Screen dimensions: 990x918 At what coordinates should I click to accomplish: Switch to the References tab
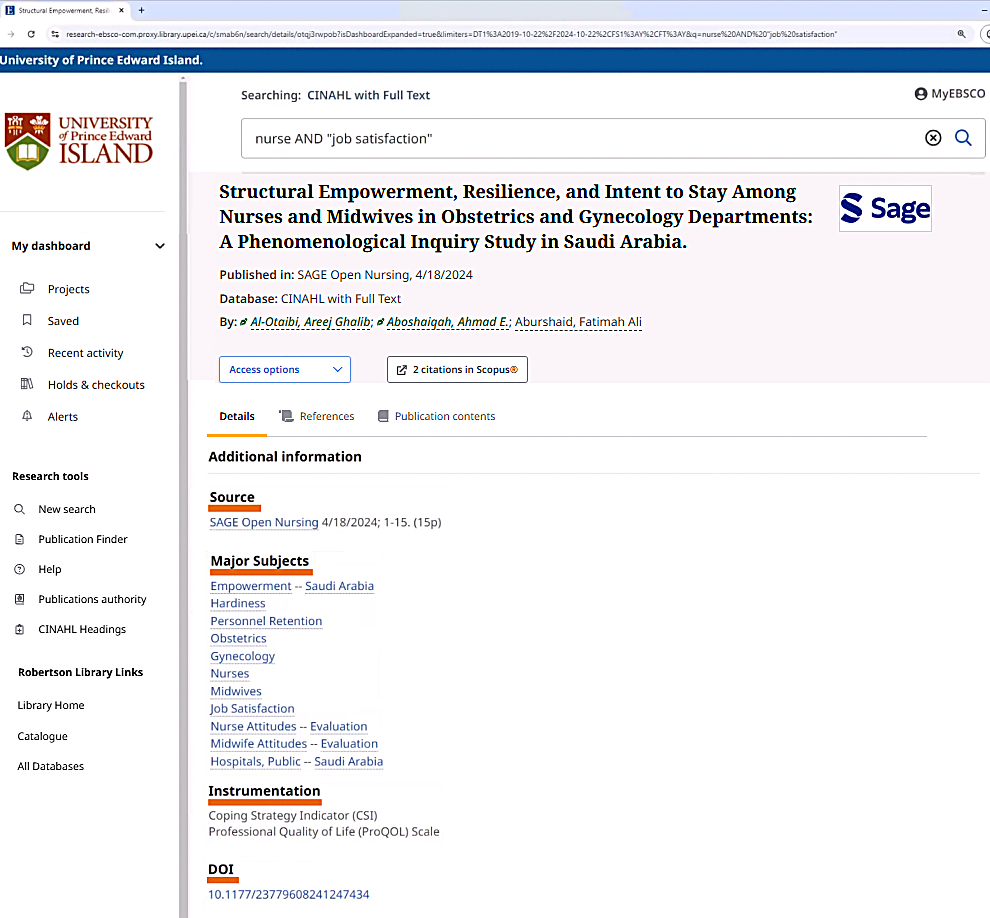click(x=317, y=416)
